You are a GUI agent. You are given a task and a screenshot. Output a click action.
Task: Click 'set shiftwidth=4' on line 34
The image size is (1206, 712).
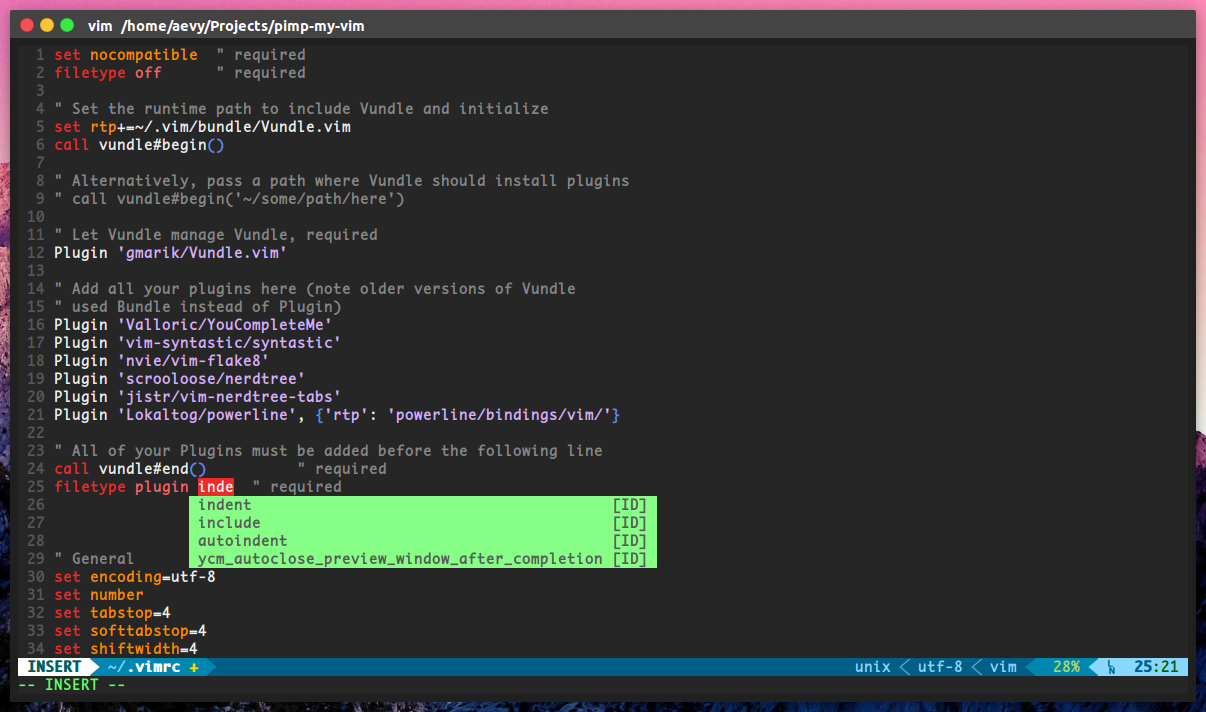(x=126, y=649)
